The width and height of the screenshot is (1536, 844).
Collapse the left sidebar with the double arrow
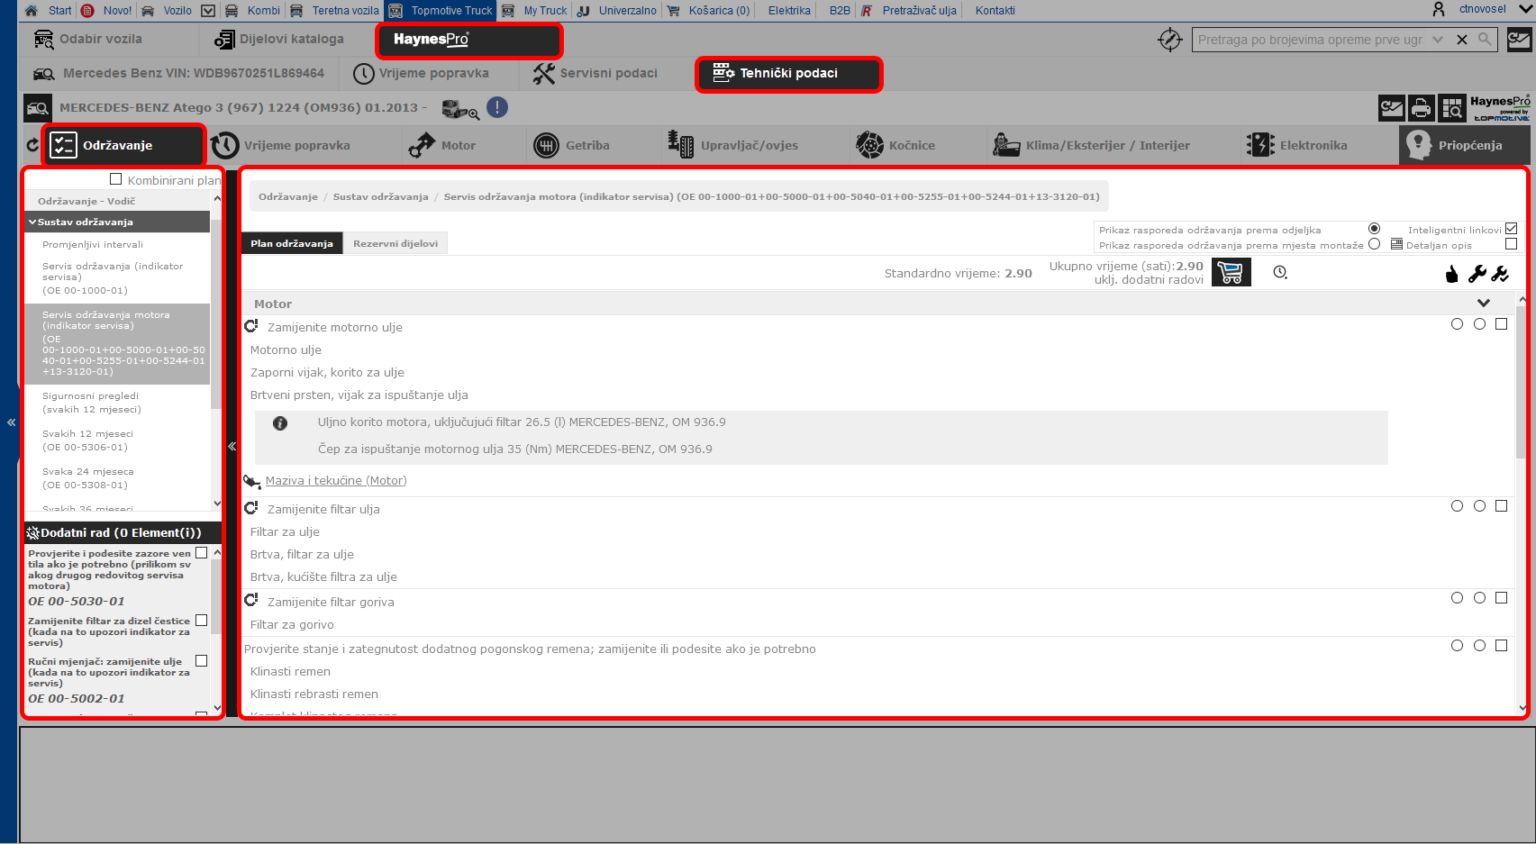tap(11, 422)
